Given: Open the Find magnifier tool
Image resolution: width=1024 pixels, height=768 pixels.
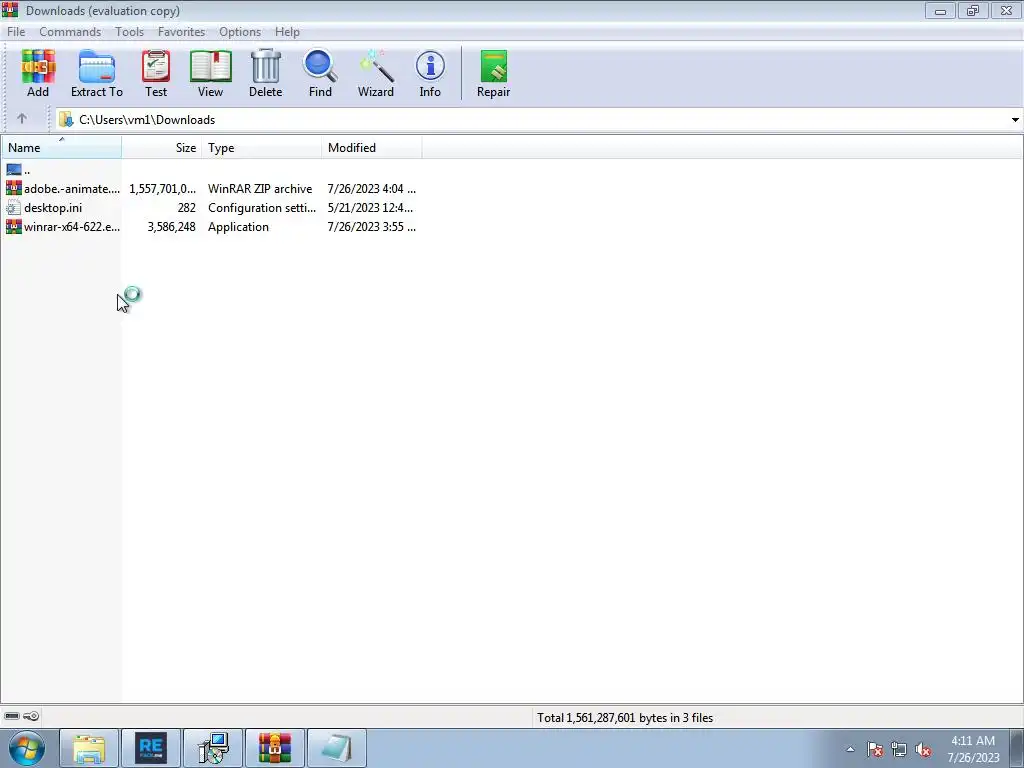Looking at the screenshot, I should point(320,73).
